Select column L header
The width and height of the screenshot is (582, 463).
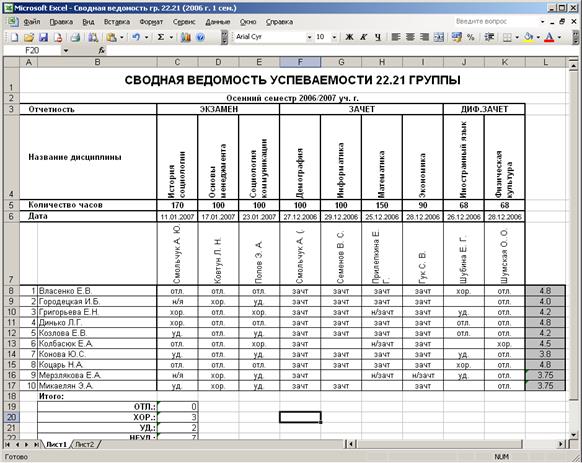pyautogui.click(x=545, y=62)
